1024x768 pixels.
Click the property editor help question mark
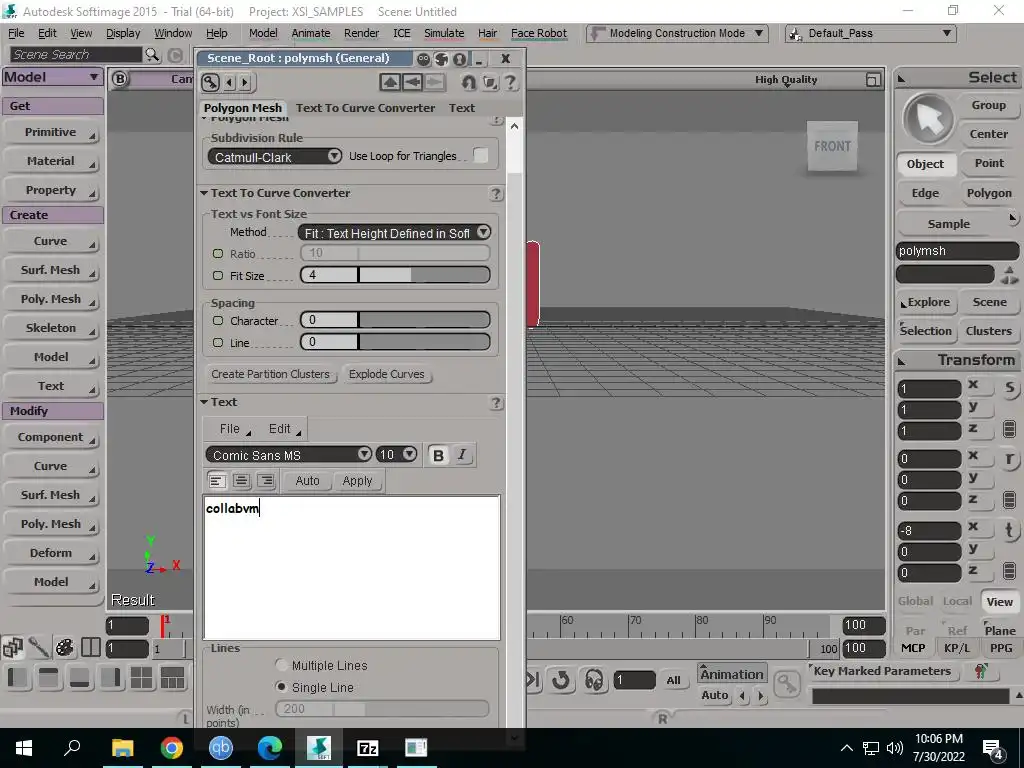point(511,82)
